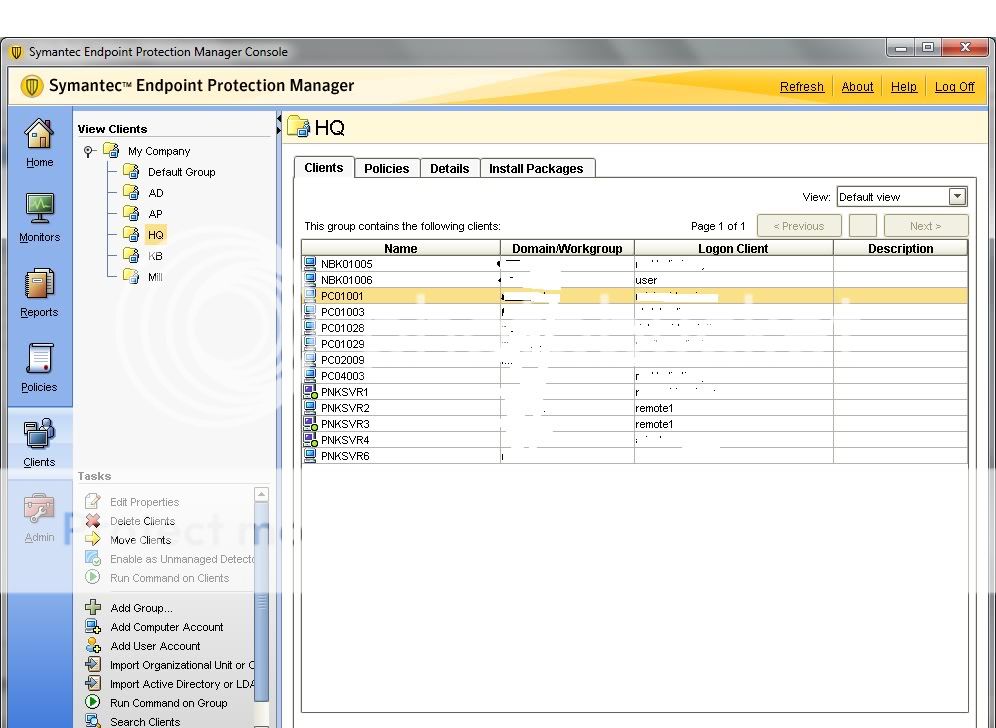
Task: Click the Log Off link
Action: click(954, 86)
